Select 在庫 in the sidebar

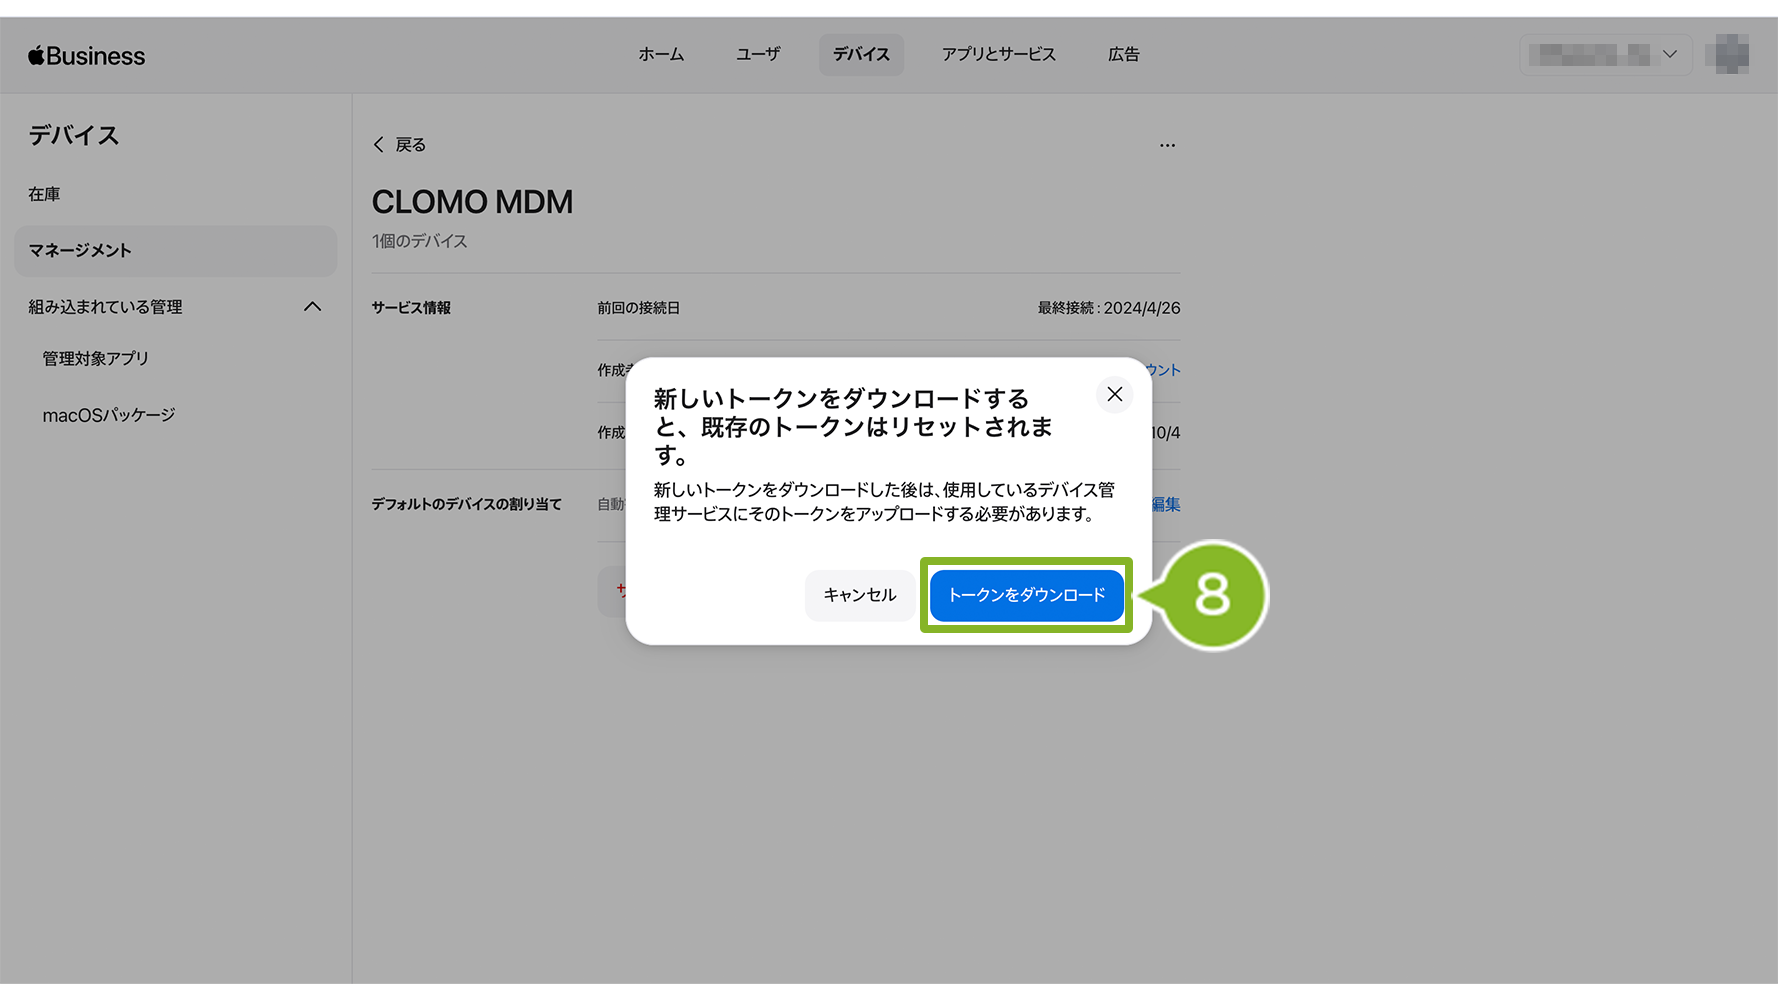[x=44, y=194]
